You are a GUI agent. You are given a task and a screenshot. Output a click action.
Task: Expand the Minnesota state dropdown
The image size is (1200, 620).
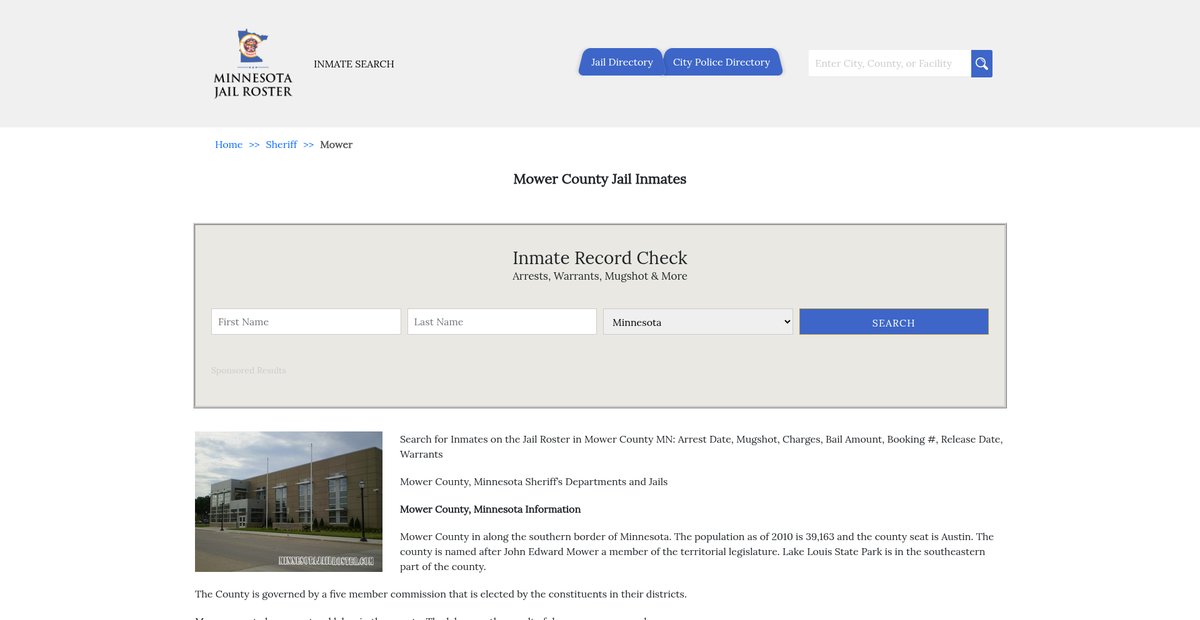(698, 322)
